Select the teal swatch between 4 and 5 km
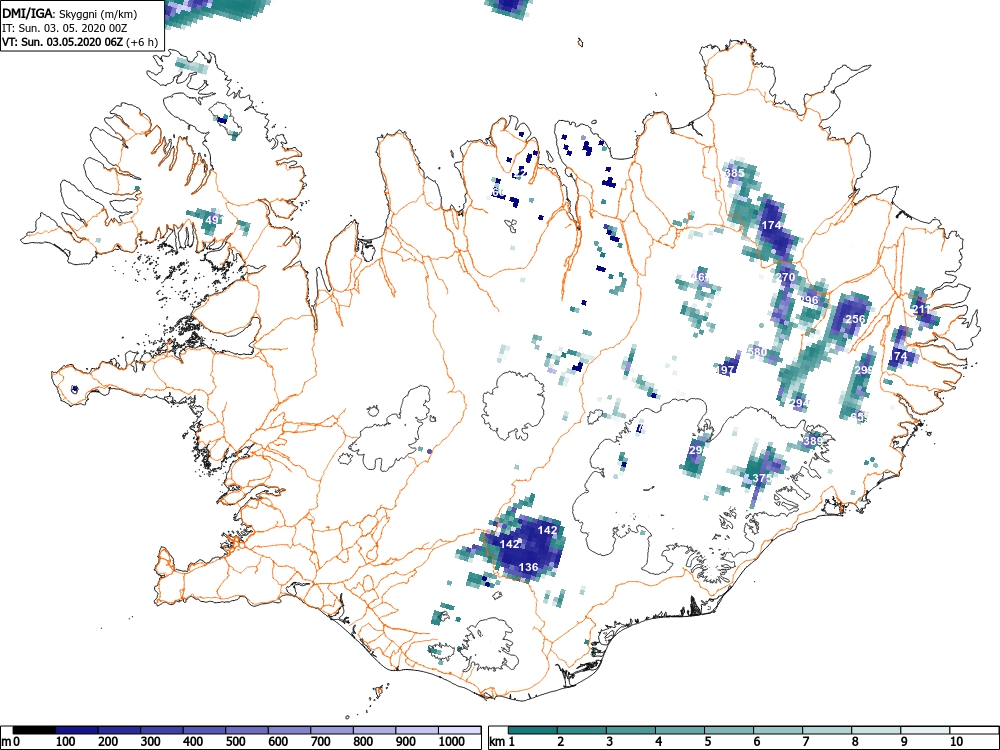Screen dimensions: 1000x750 click(x=680, y=730)
